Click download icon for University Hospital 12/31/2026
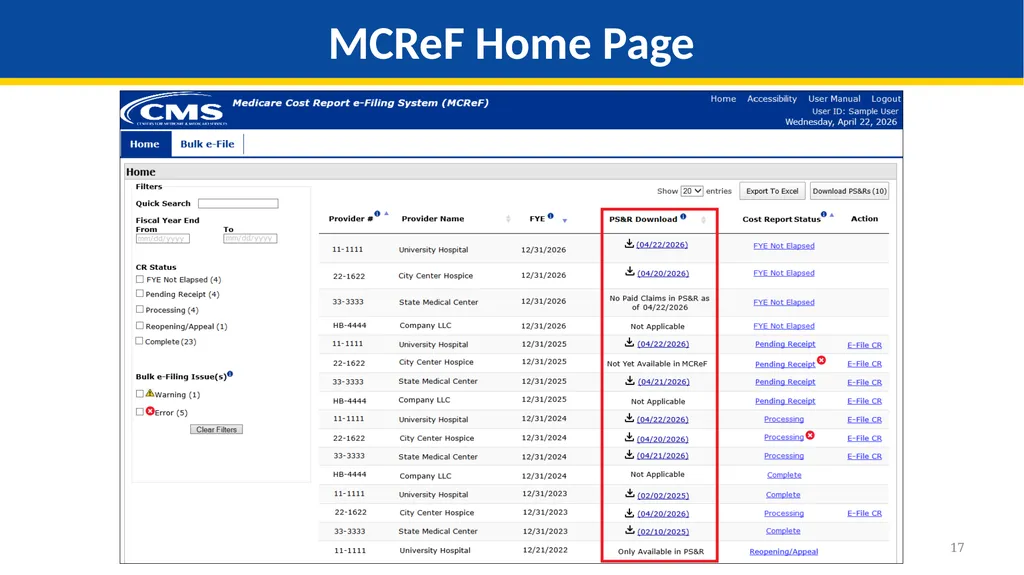This screenshot has height=575, width=1024. pos(629,244)
